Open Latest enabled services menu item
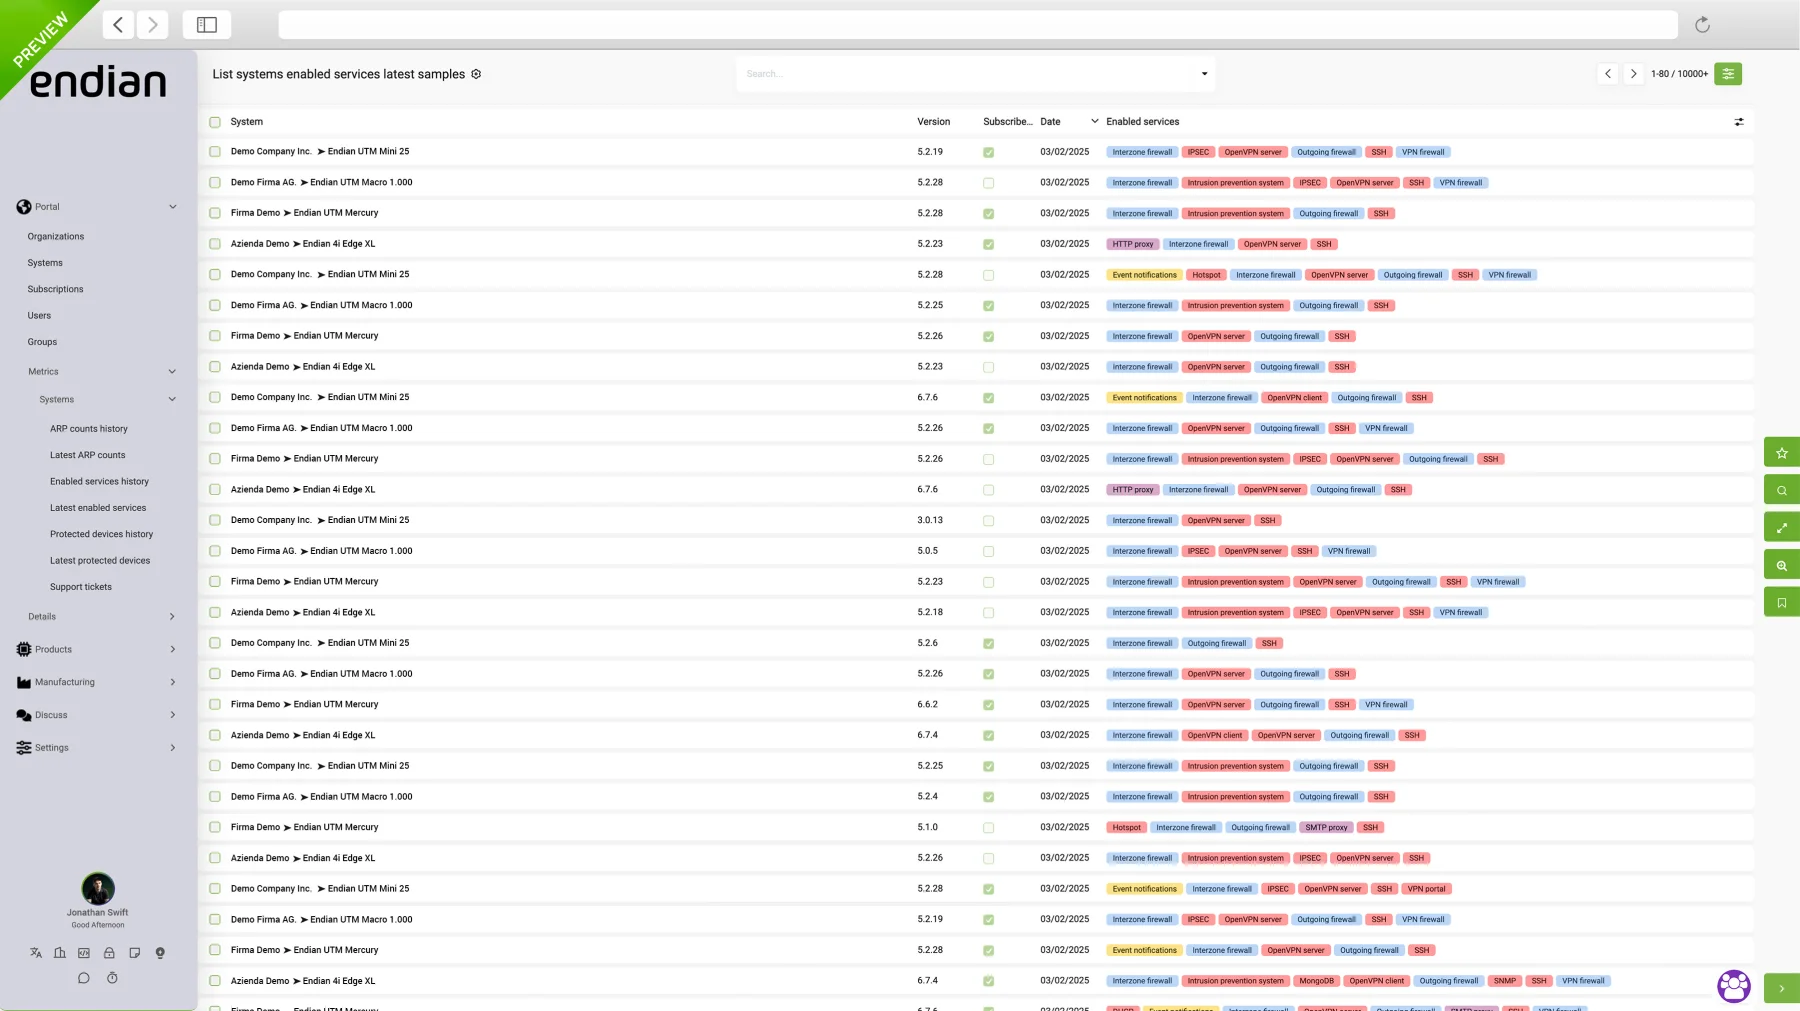The image size is (1800, 1011). pos(98,508)
